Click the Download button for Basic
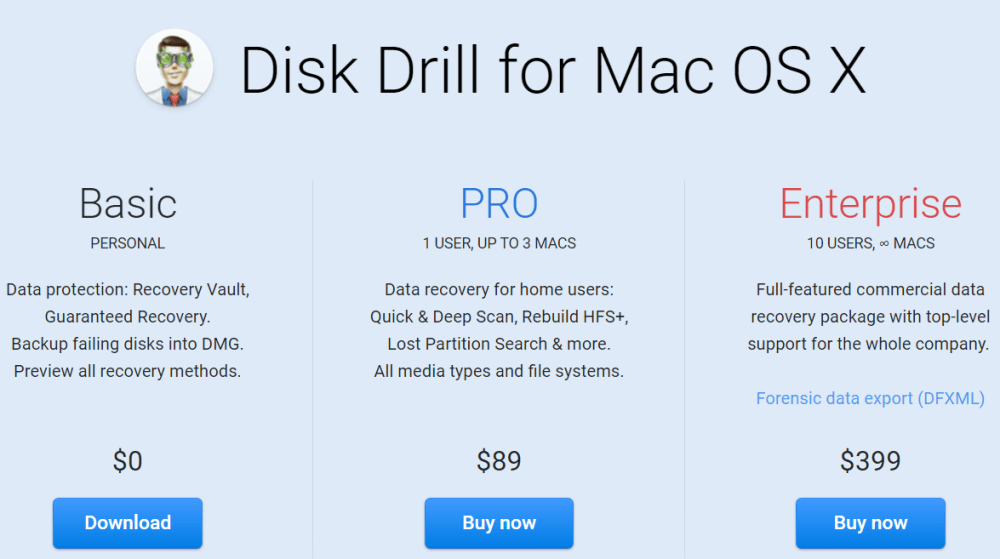 click(128, 523)
